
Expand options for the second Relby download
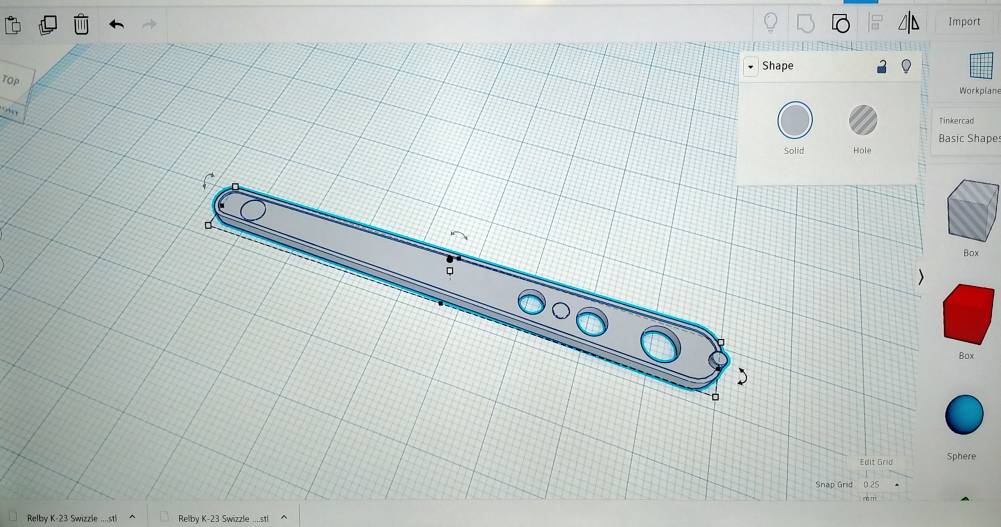click(x=284, y=517)
